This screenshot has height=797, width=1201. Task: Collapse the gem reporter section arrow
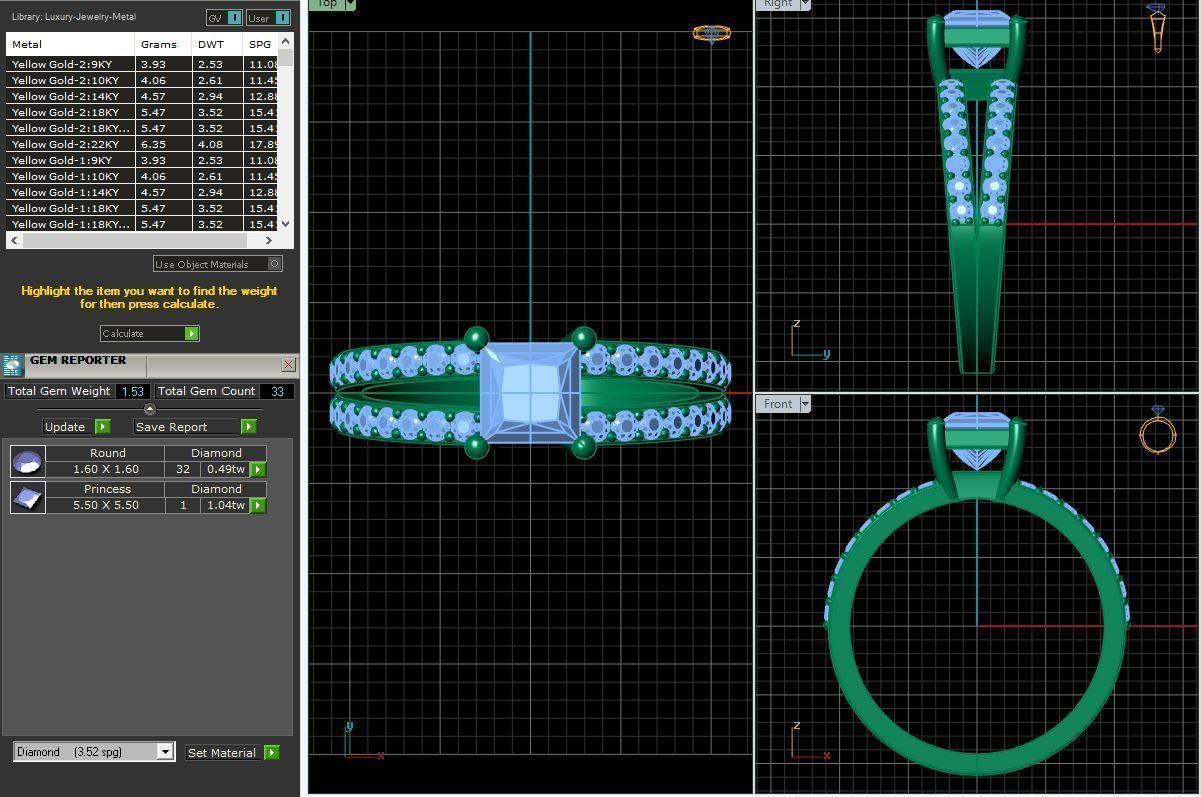click(x=150, y=409)
